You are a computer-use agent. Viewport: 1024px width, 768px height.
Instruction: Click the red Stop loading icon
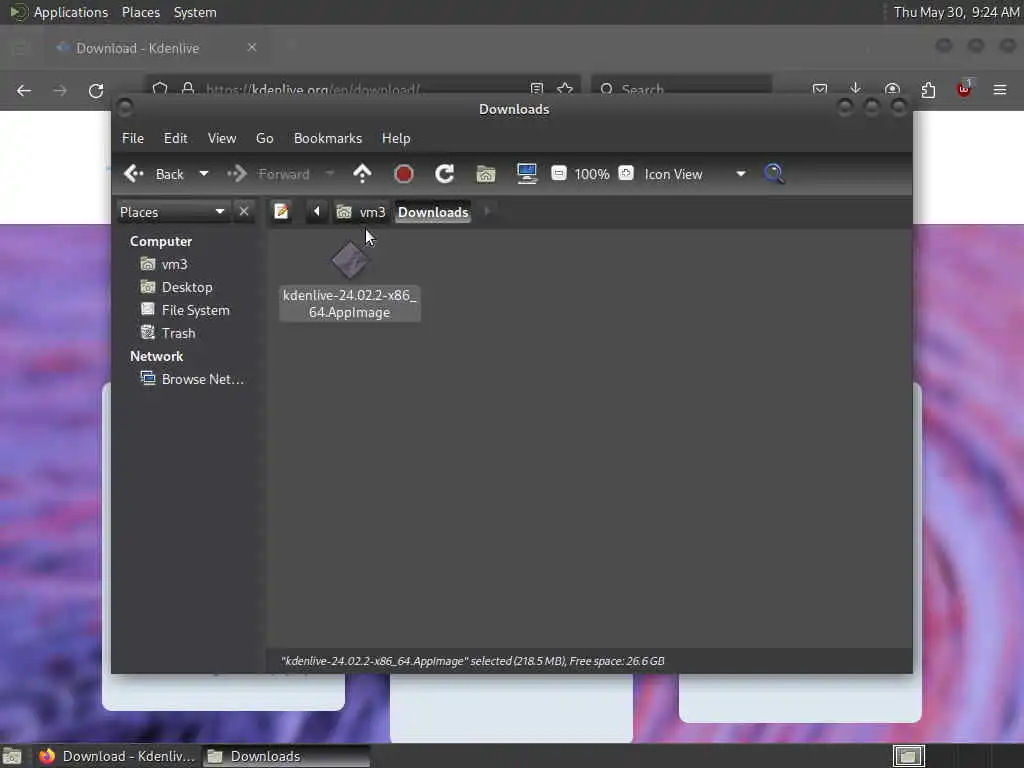(x=404, y=174)
